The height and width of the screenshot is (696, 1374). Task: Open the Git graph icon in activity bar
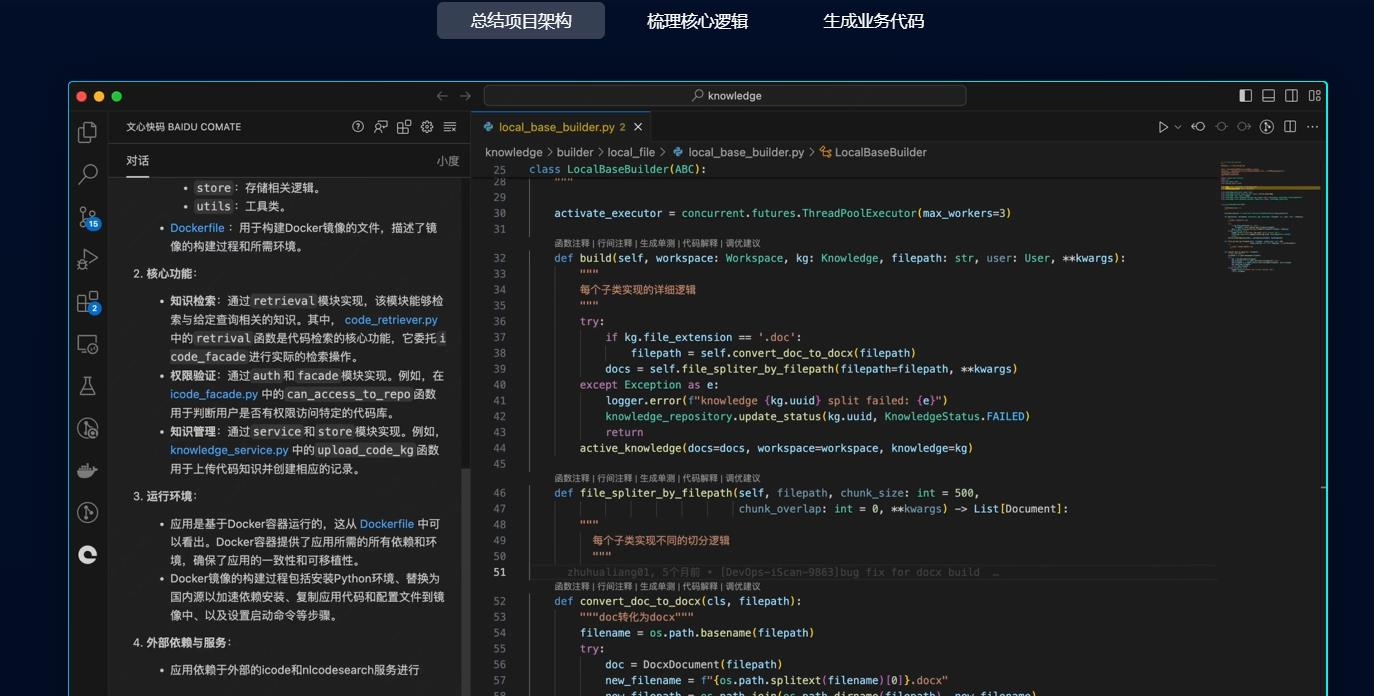(88, 513)
